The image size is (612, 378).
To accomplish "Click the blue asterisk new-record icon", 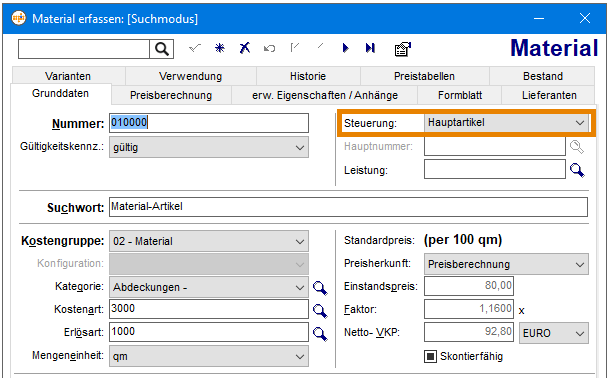I will [220, 48].
